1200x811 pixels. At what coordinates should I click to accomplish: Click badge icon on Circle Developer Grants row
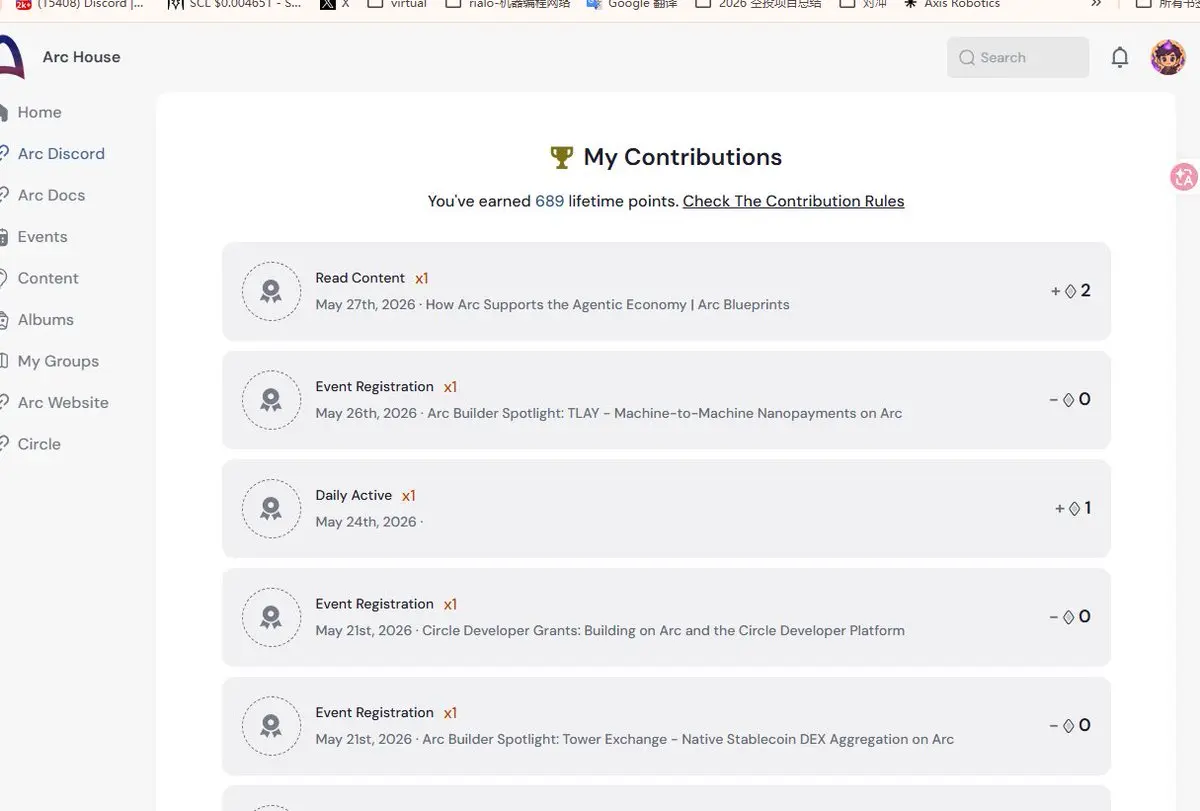271,617
